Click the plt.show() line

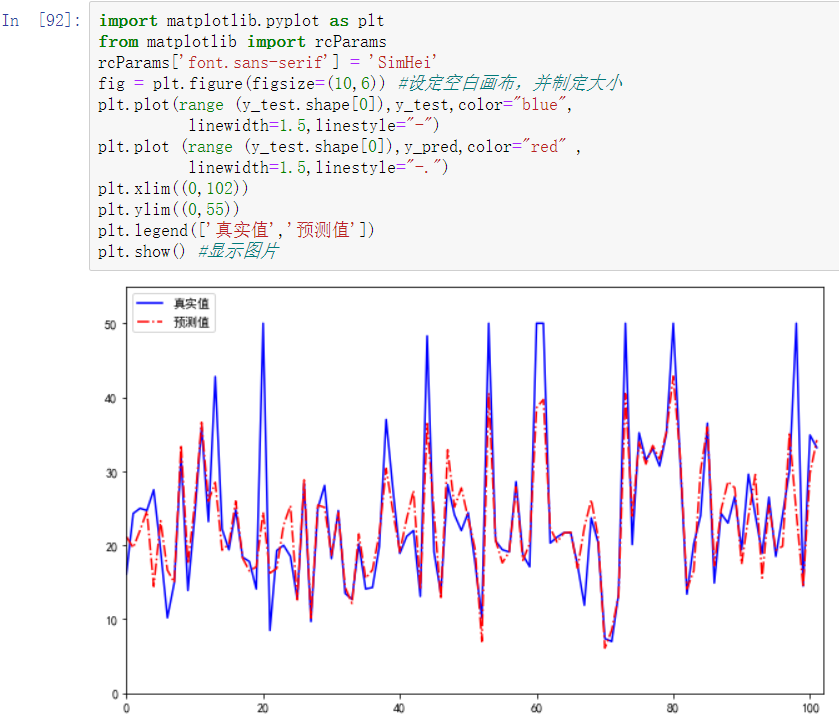(142, 251)
